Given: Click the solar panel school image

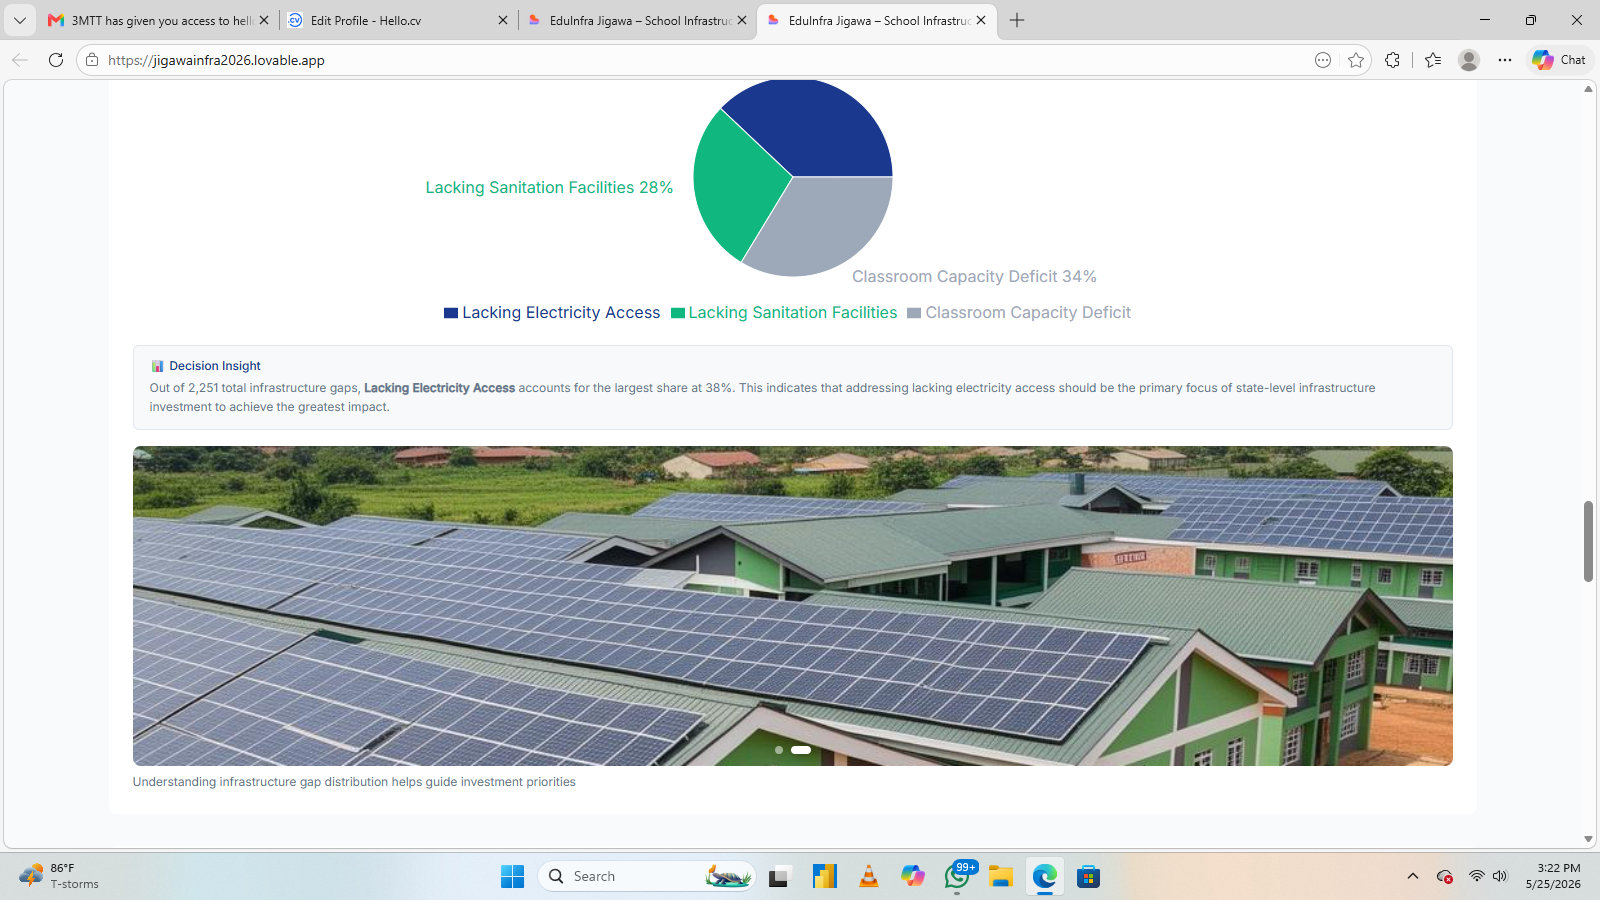Looking at the screenshot, I should pyautogui.click(x=792, y=606).
